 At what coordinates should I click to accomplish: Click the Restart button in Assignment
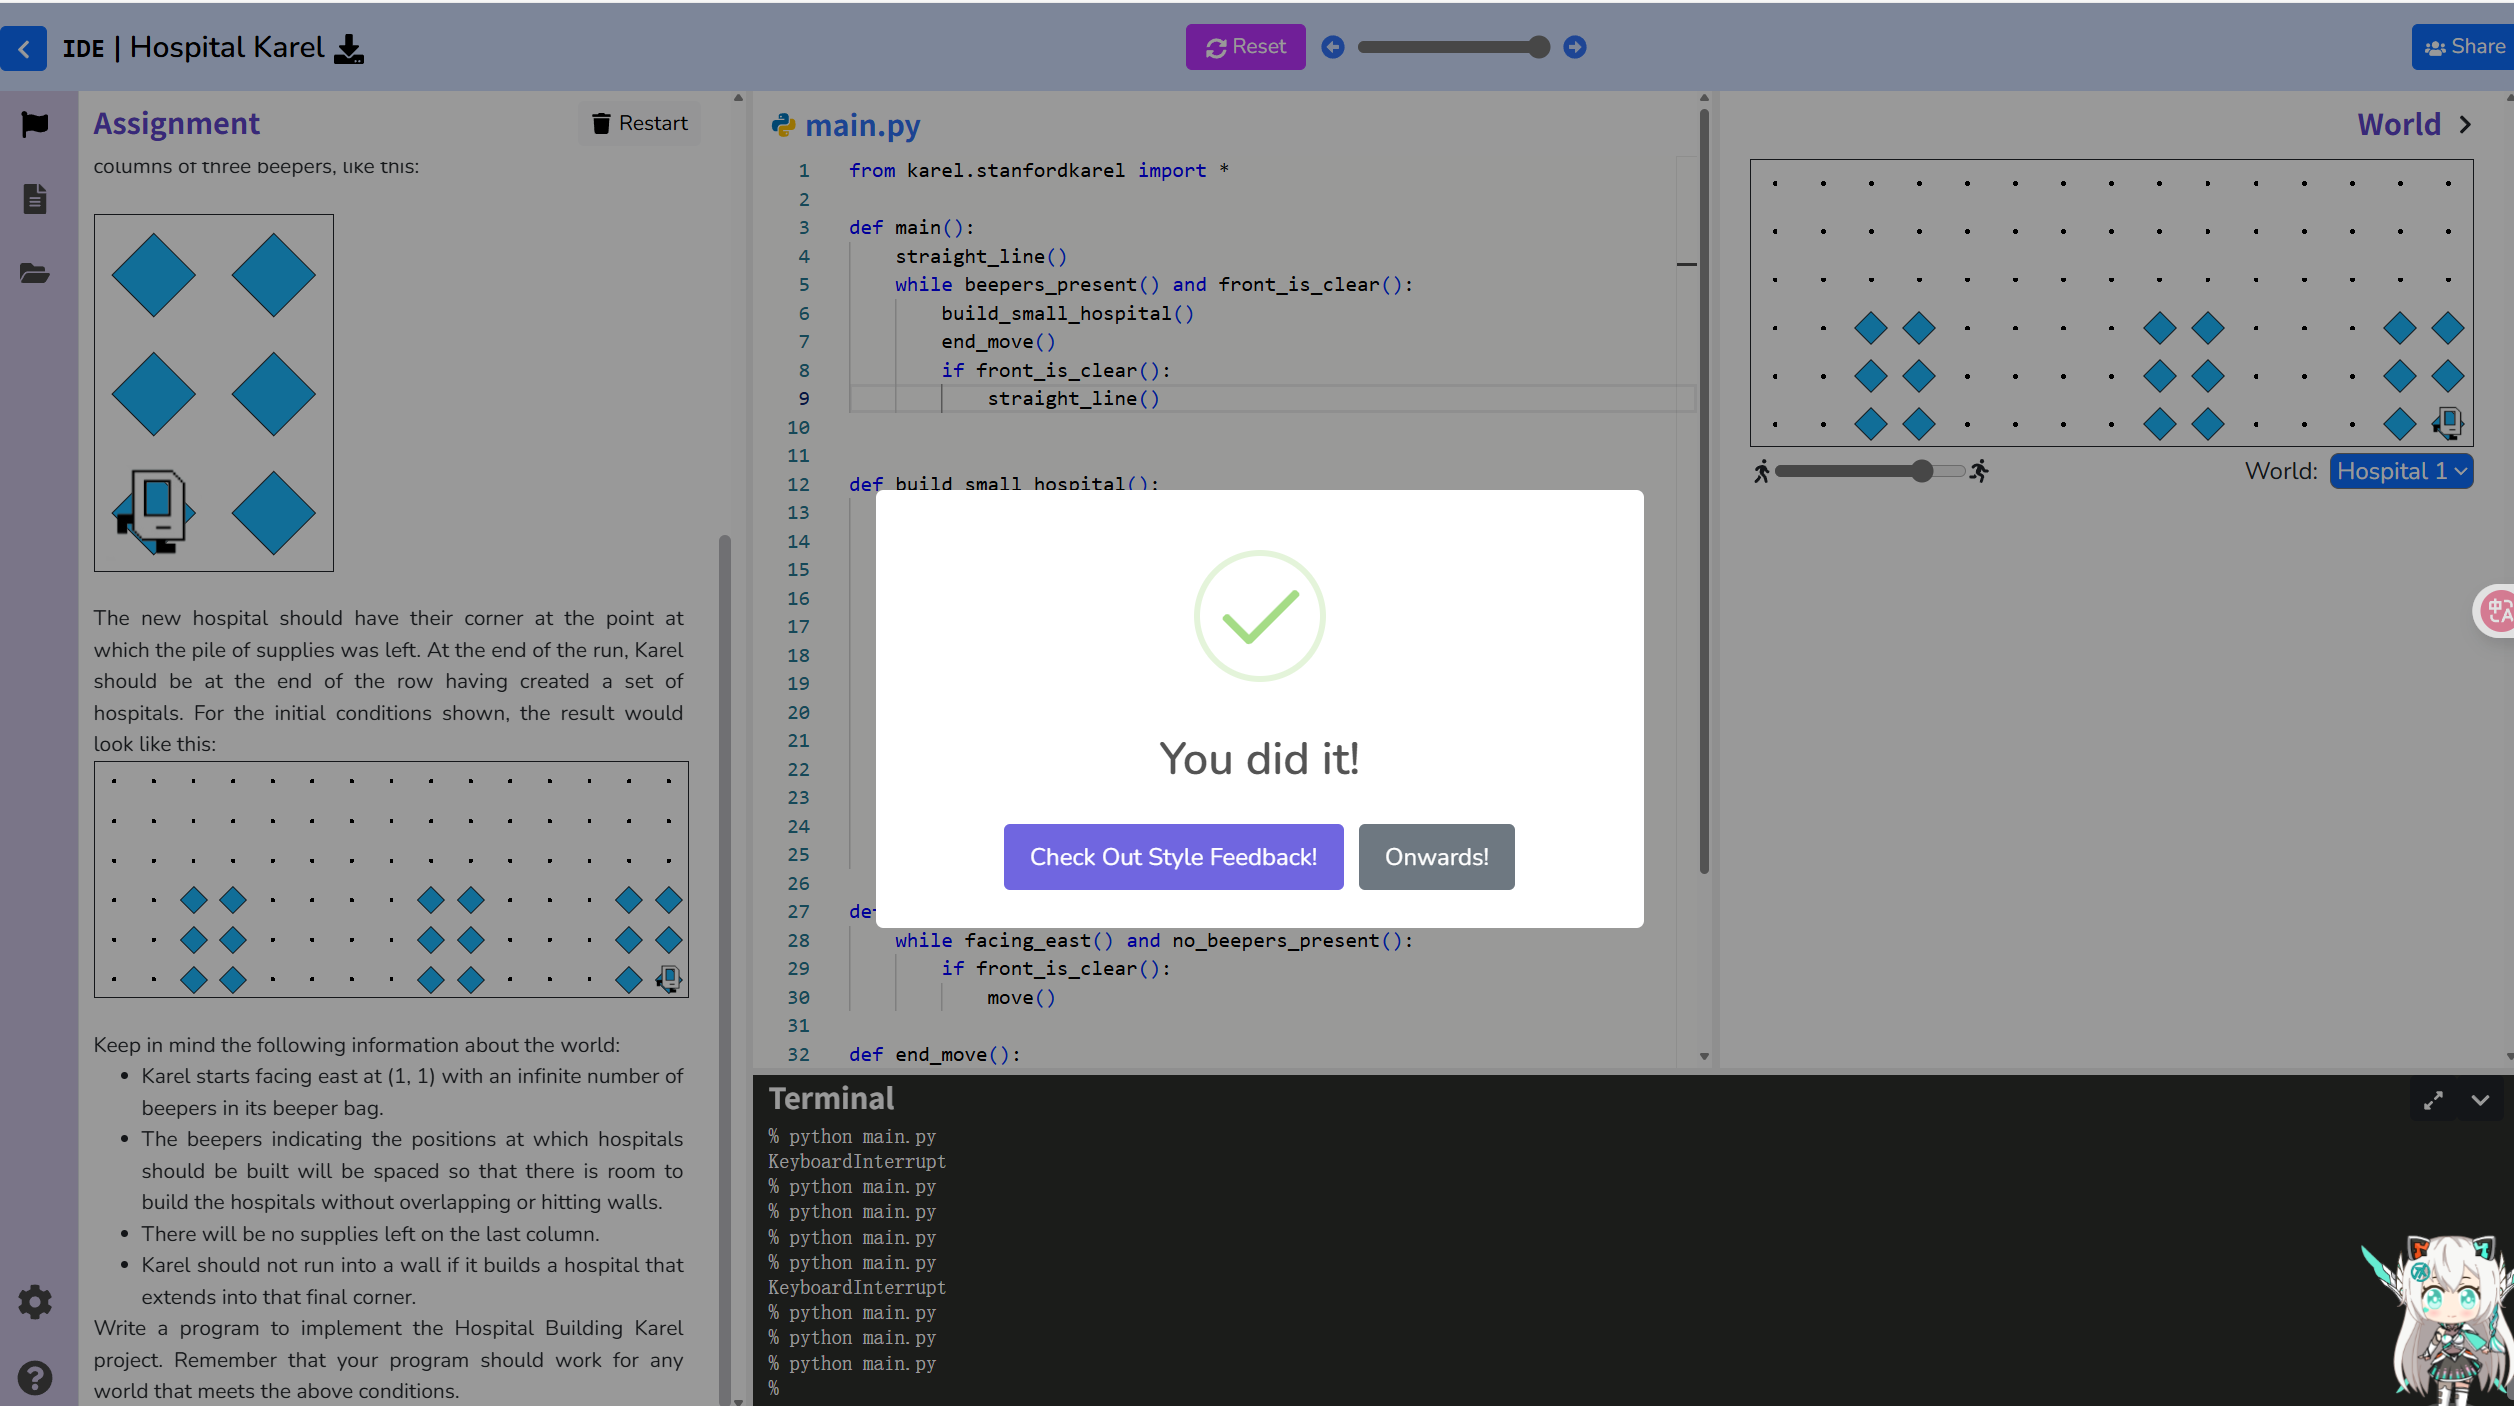[640, 123]
